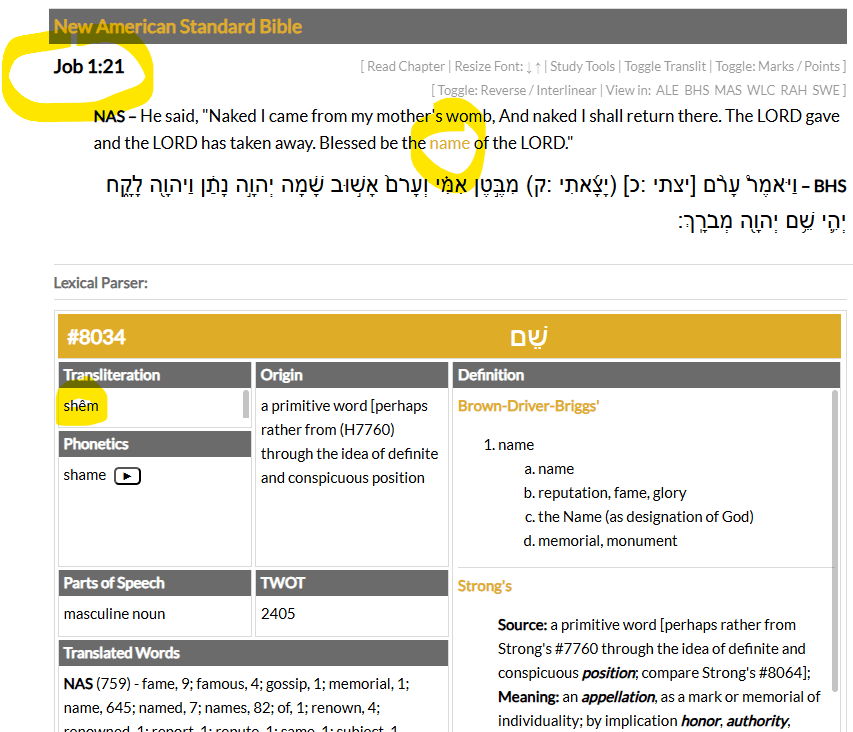This screenshot has height=732, width=853.
Task: Play the phonetics audio for shame
Action: (127, 476)
